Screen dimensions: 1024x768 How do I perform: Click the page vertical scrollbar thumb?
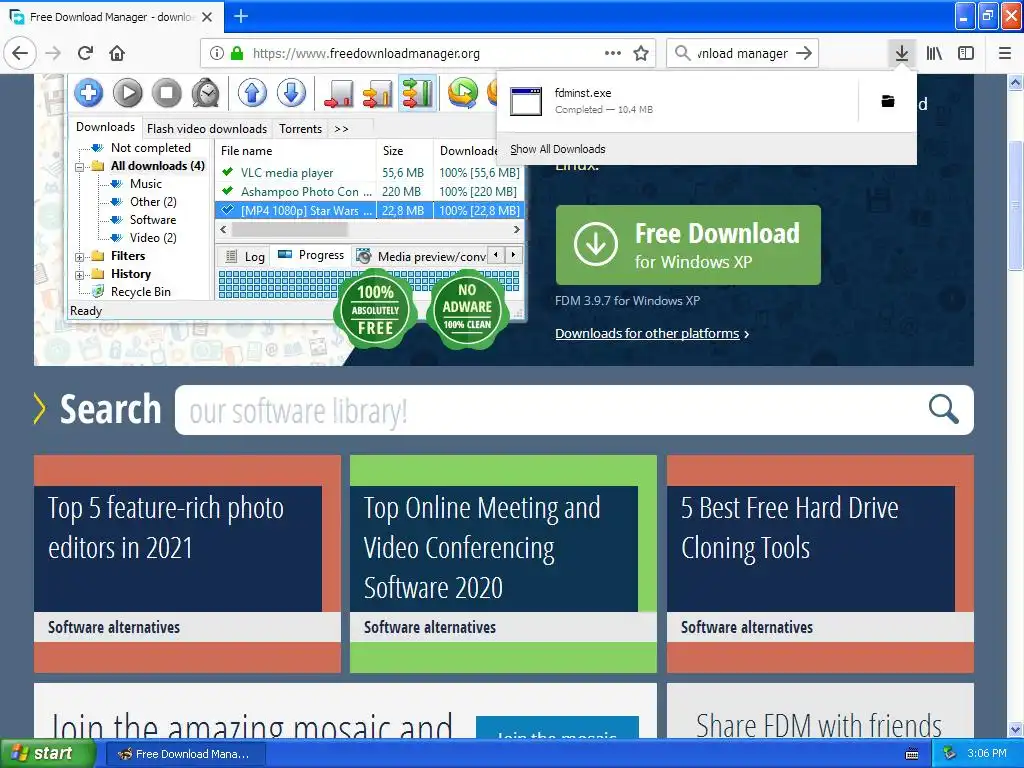click(1016, 205)
